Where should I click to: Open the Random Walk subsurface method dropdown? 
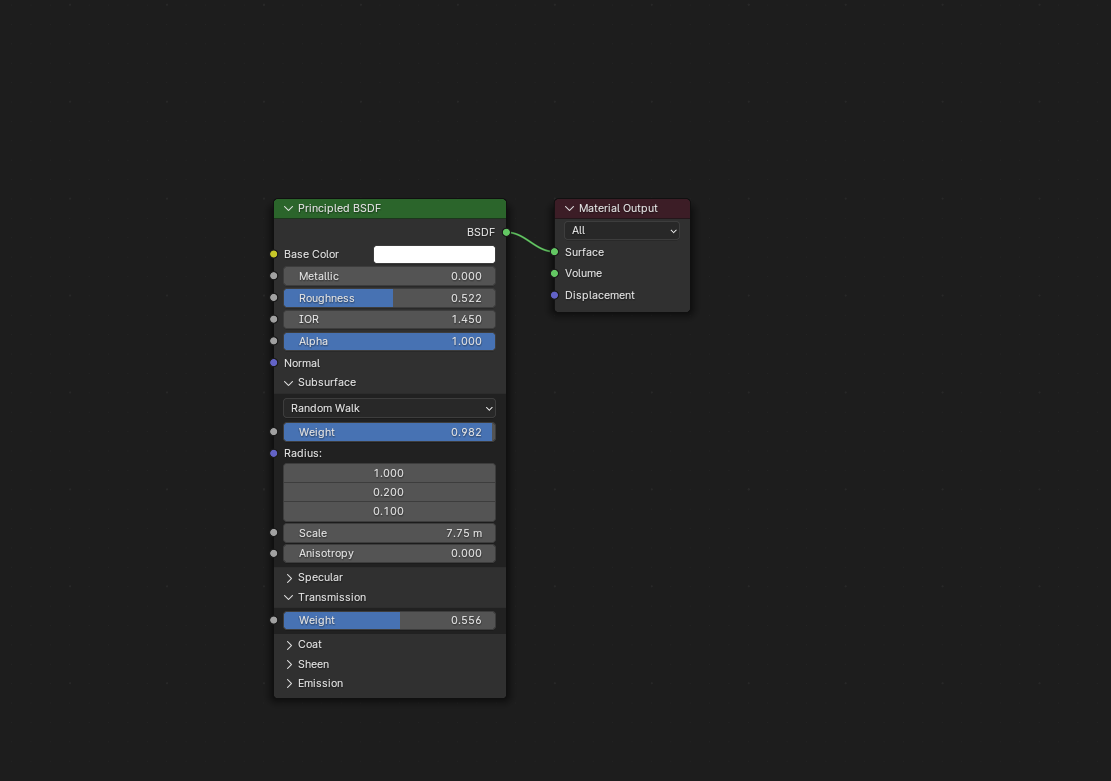pos(389,408)
